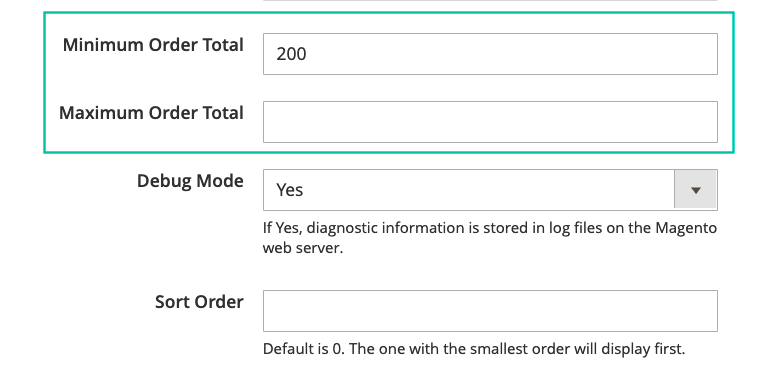Click the Minimum Order Total label
The width and height of the screenshot is (767, 376).
click(x=153, y=45)
